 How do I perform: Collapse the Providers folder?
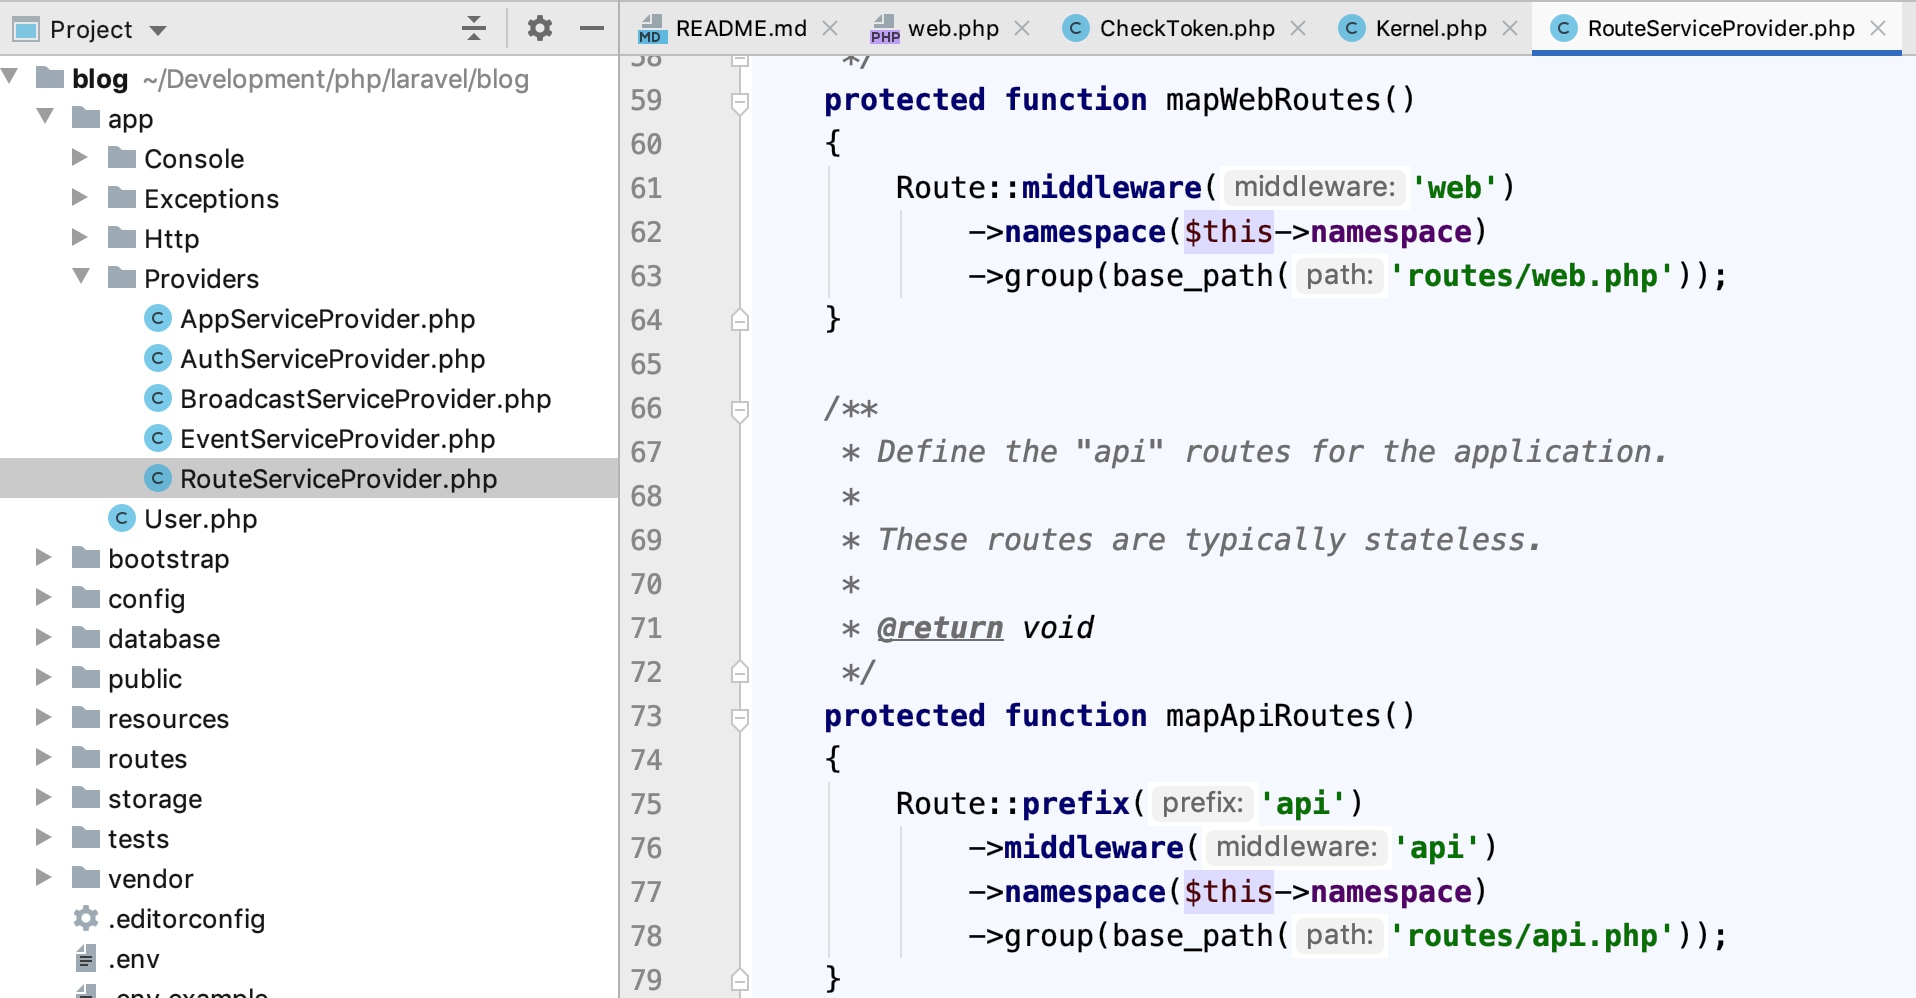coord(81,277)
